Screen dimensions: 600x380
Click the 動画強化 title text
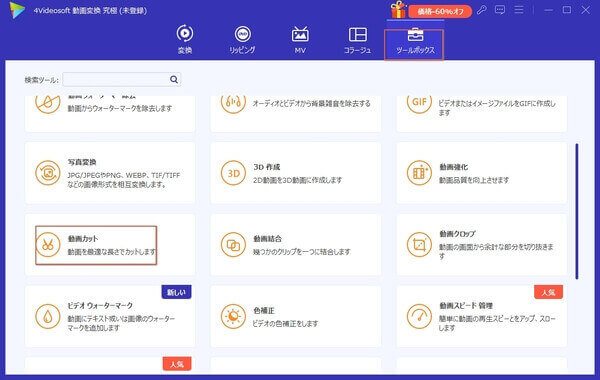(x=453, y=167)
